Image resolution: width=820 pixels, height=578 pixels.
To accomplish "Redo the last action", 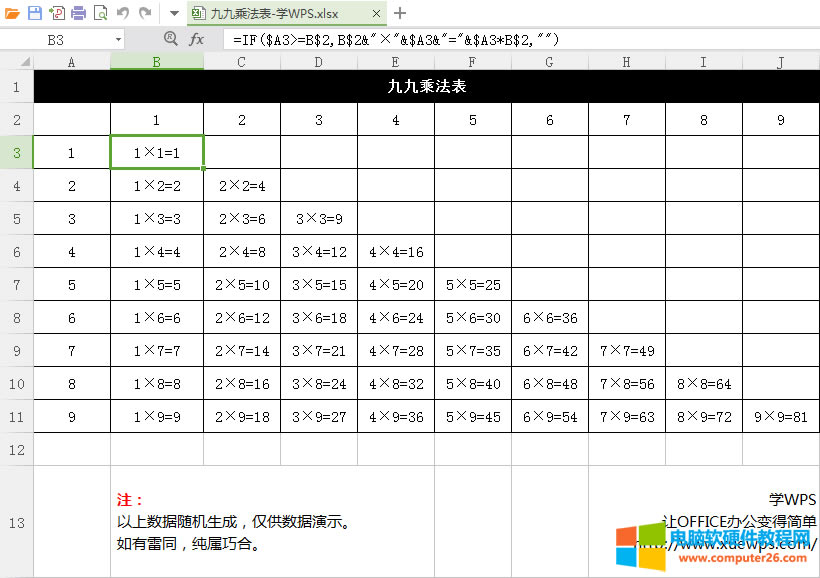I will click(x=145, y=13).
